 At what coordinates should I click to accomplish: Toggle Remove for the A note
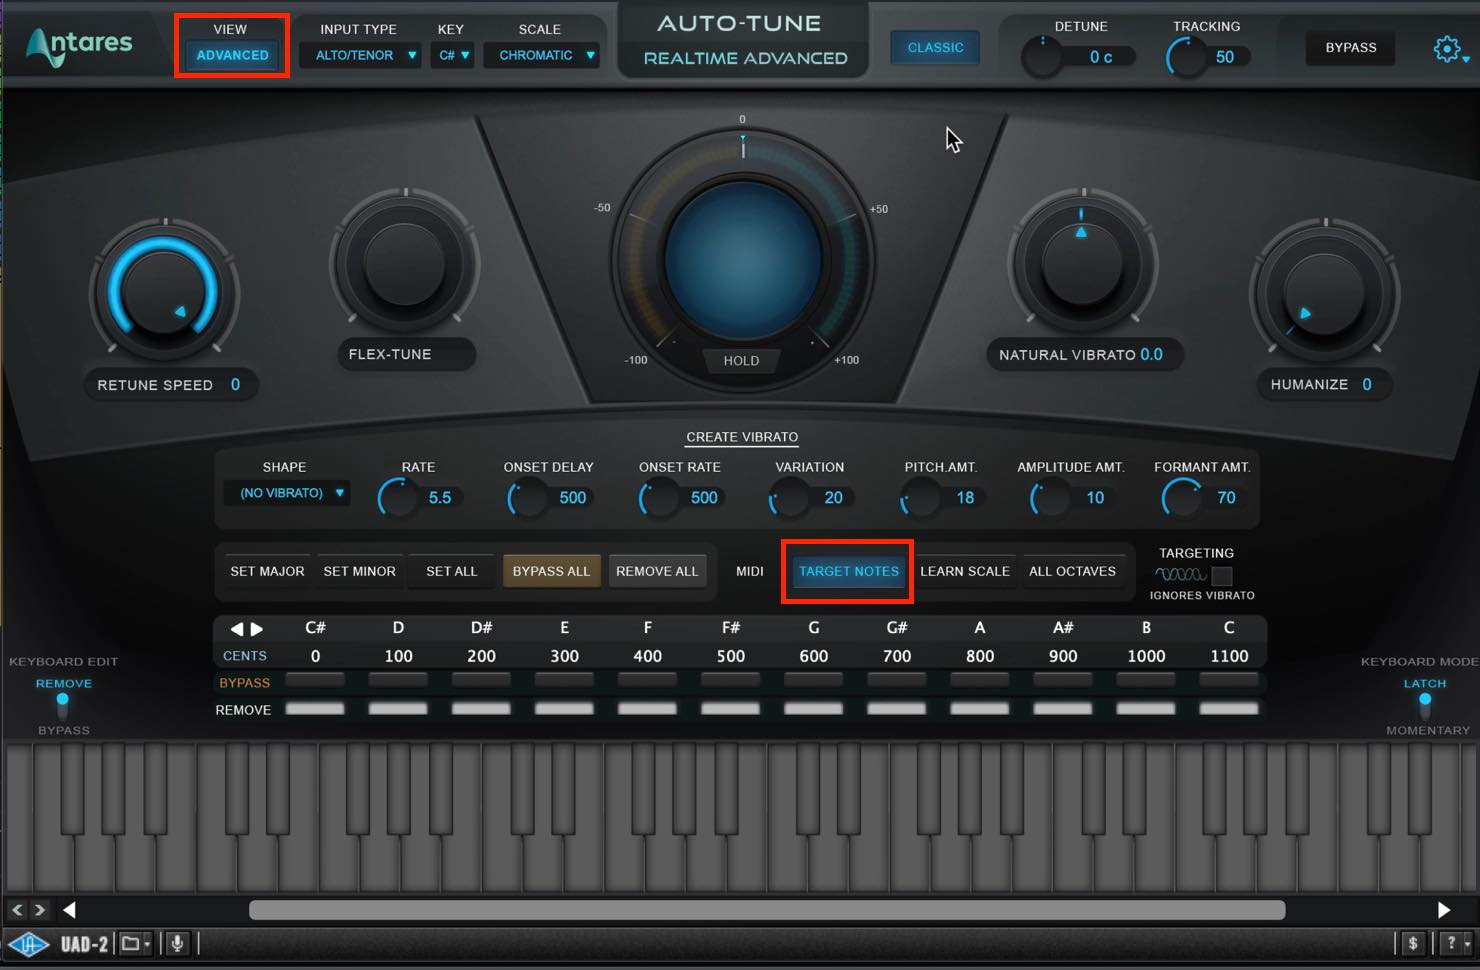click(x=980, y=709)
